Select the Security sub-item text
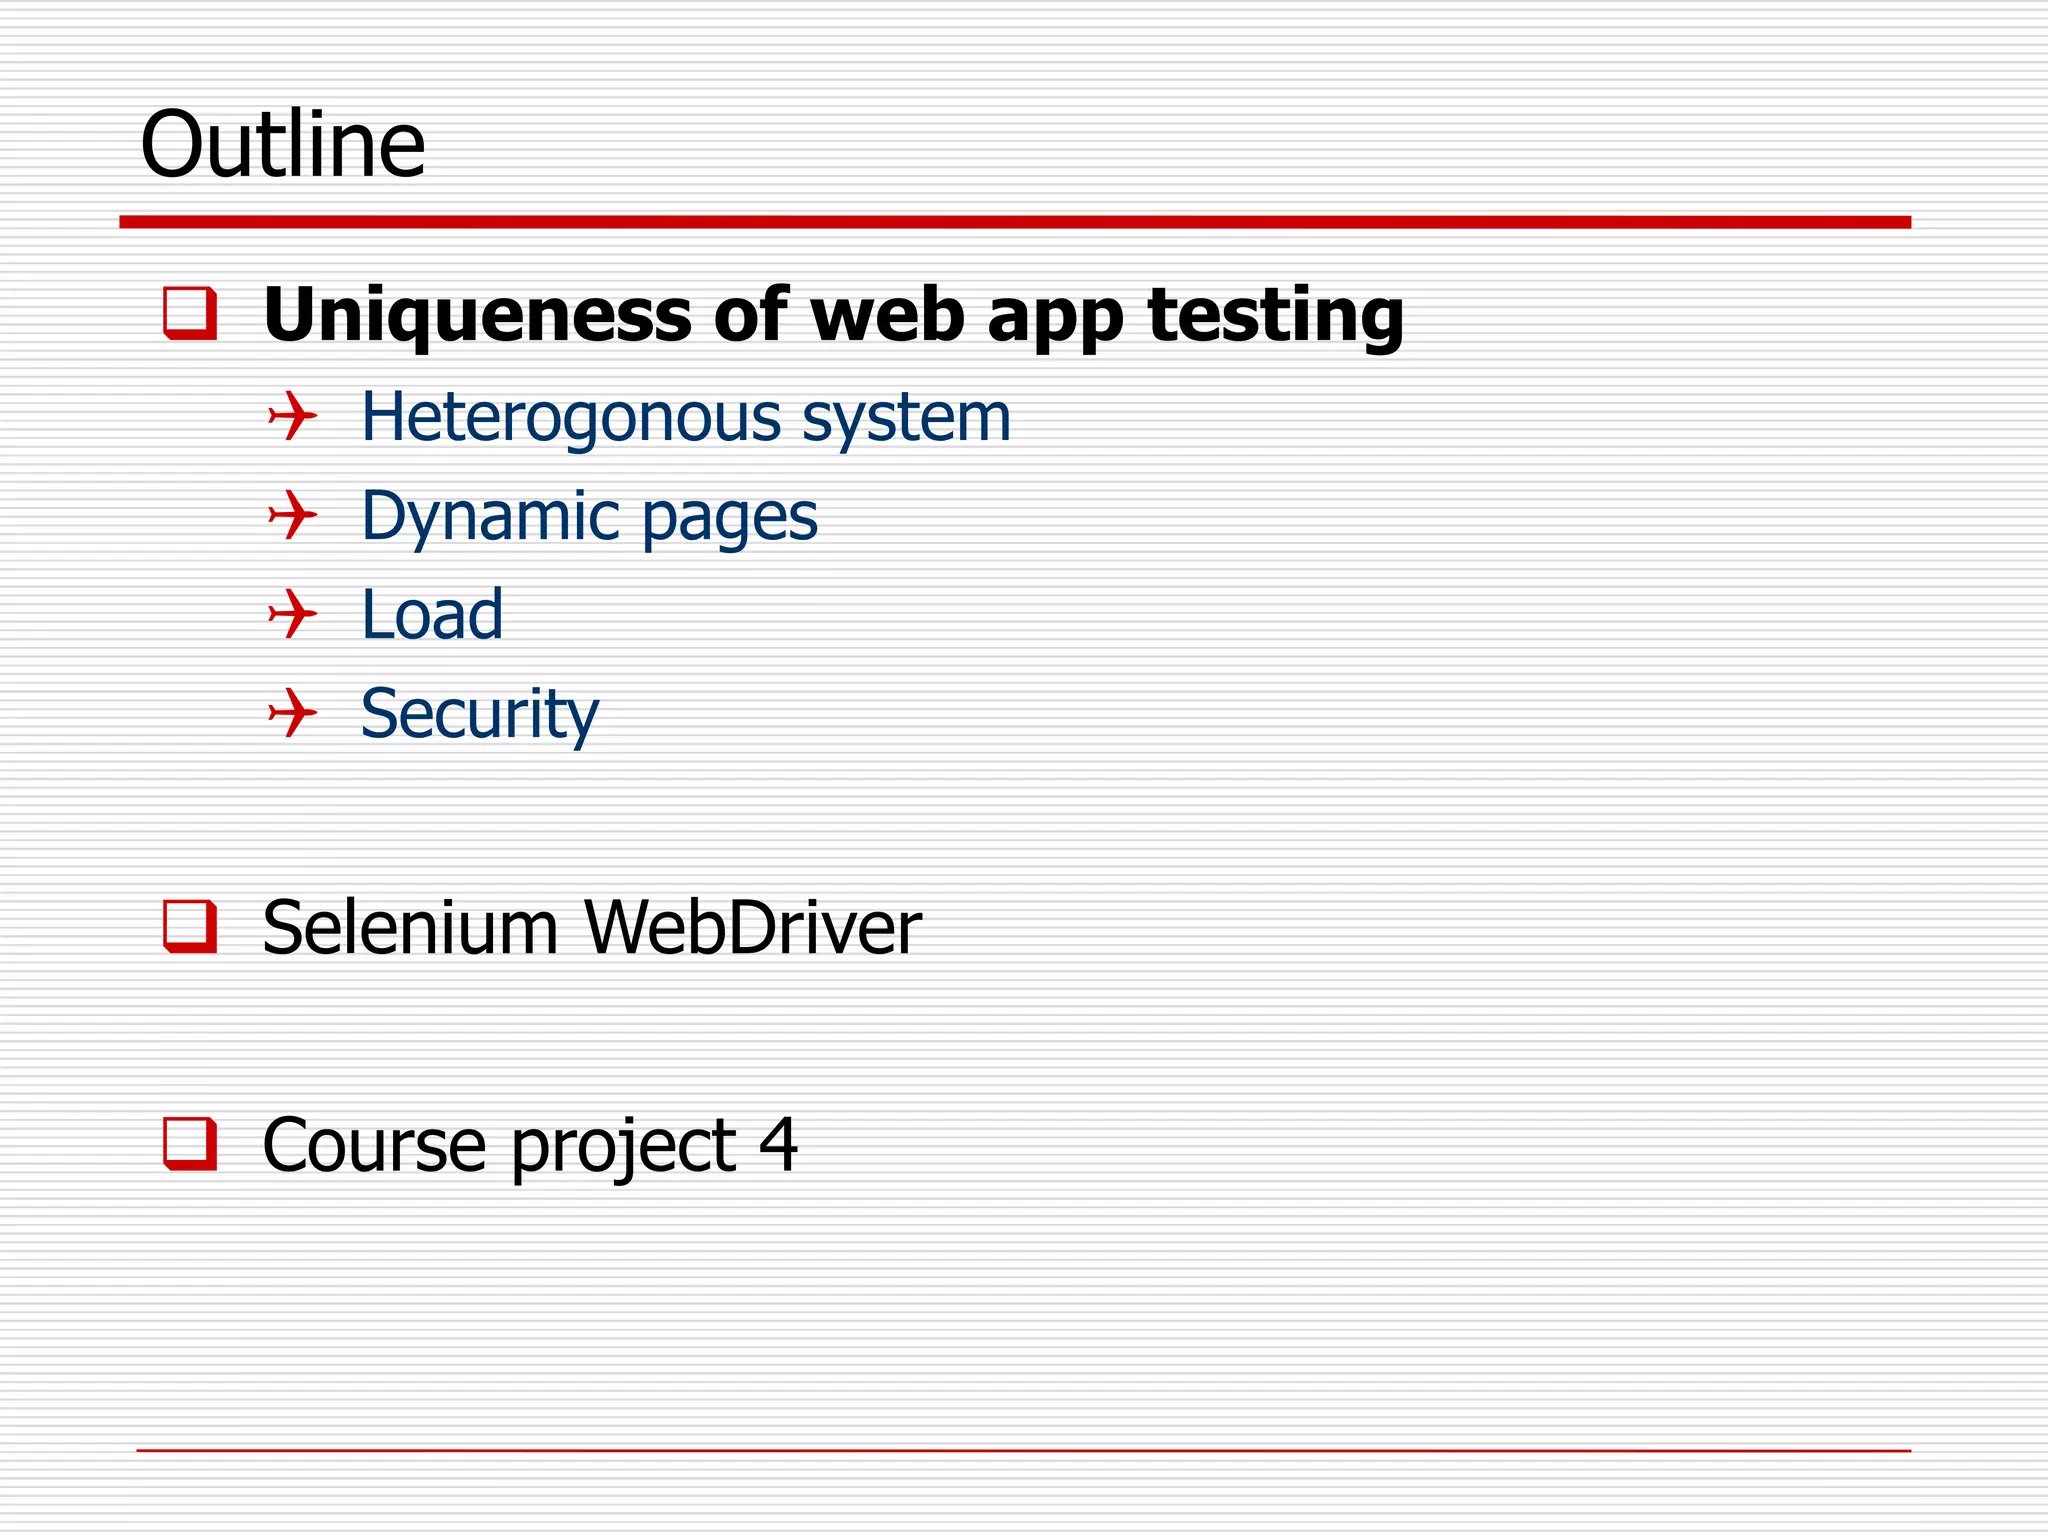The image size is (2048, 1536). coord(479,714)
